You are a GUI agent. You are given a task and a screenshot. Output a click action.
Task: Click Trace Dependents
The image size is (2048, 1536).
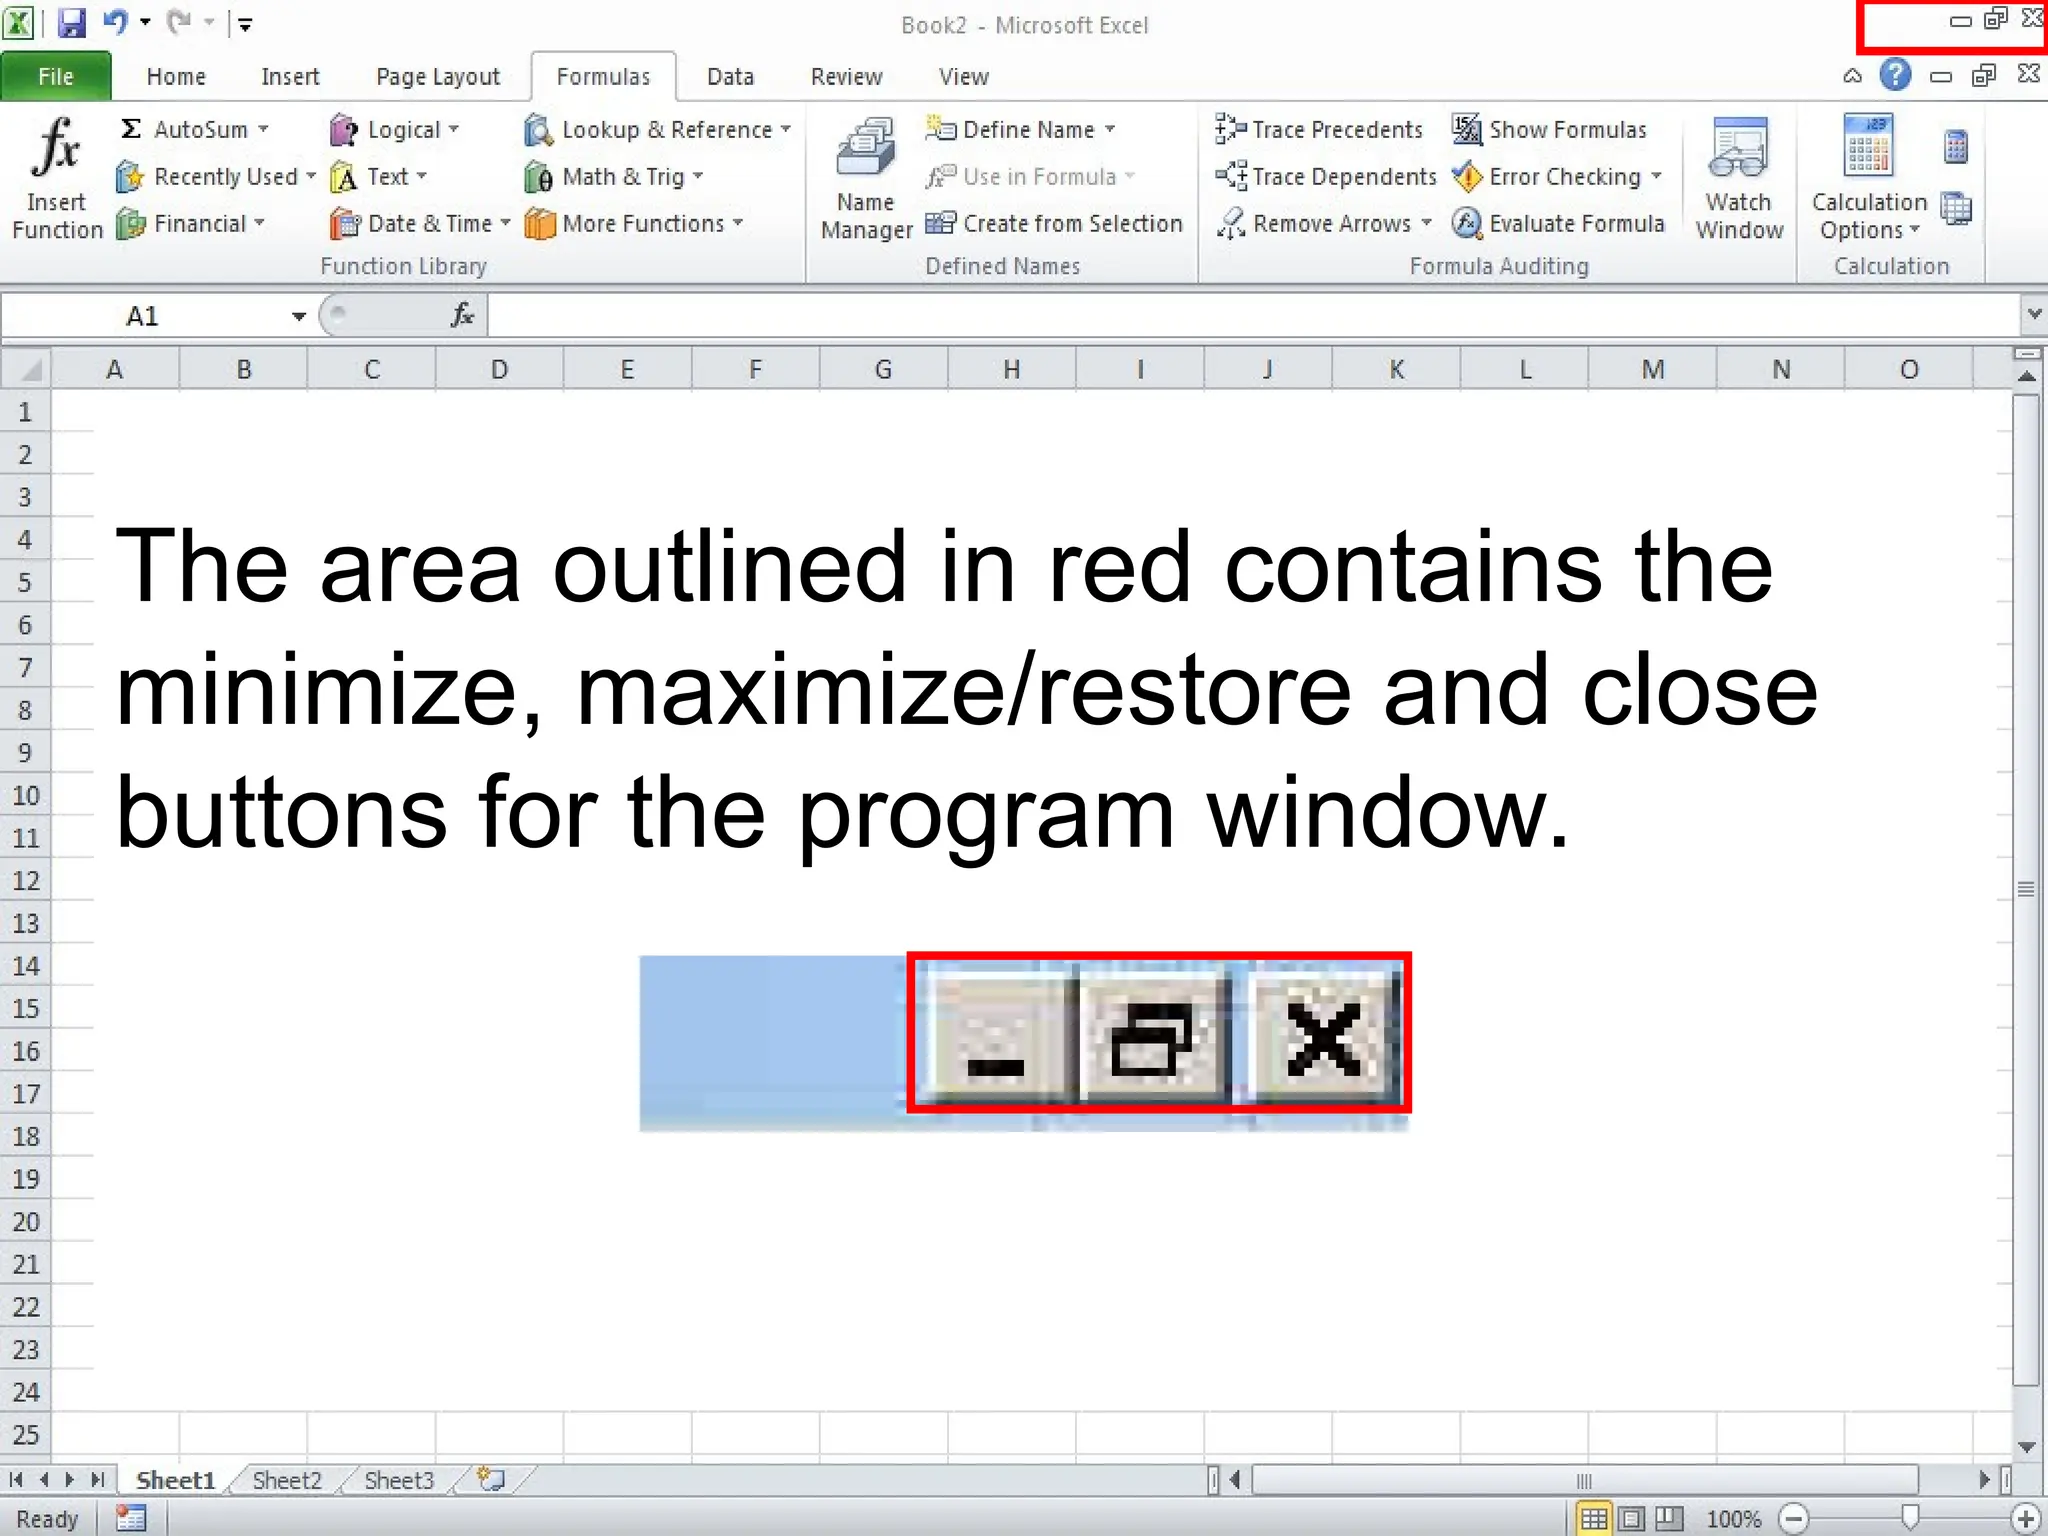pyautogui.click(x=1326, y=177)
